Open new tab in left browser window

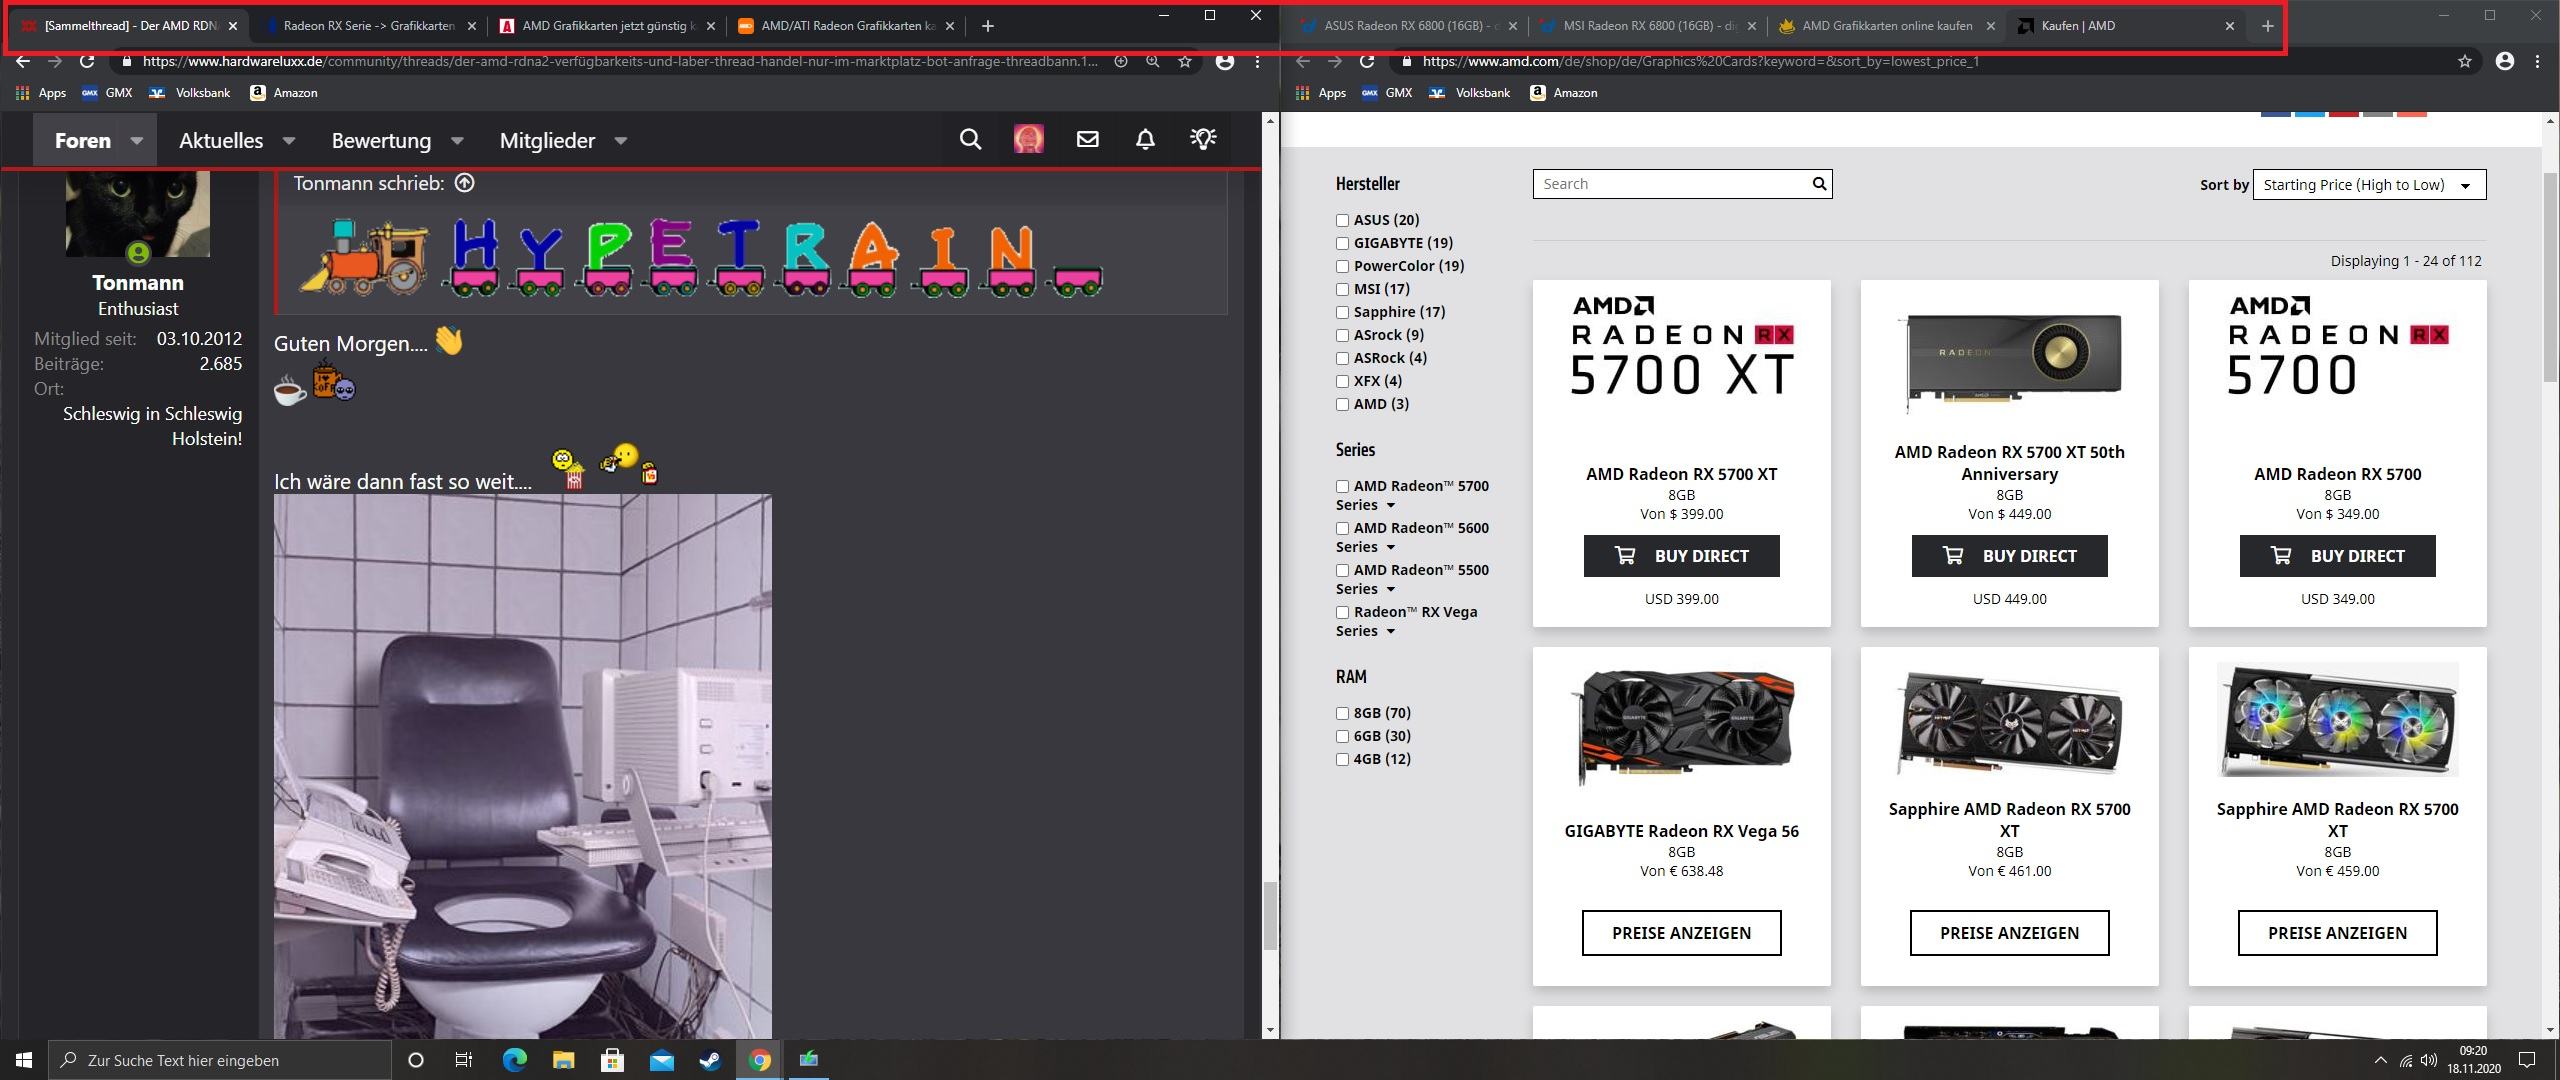(987, 26)
